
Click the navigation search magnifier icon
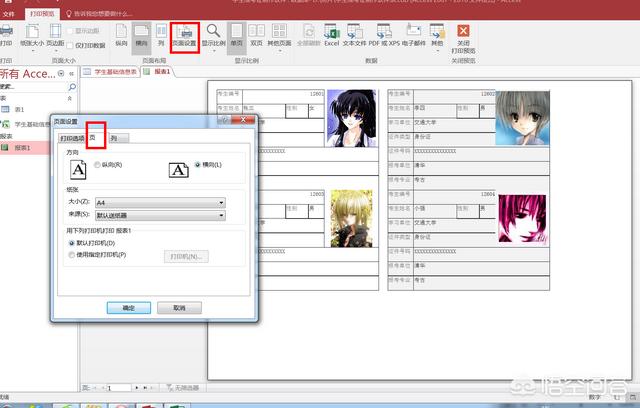72,87
